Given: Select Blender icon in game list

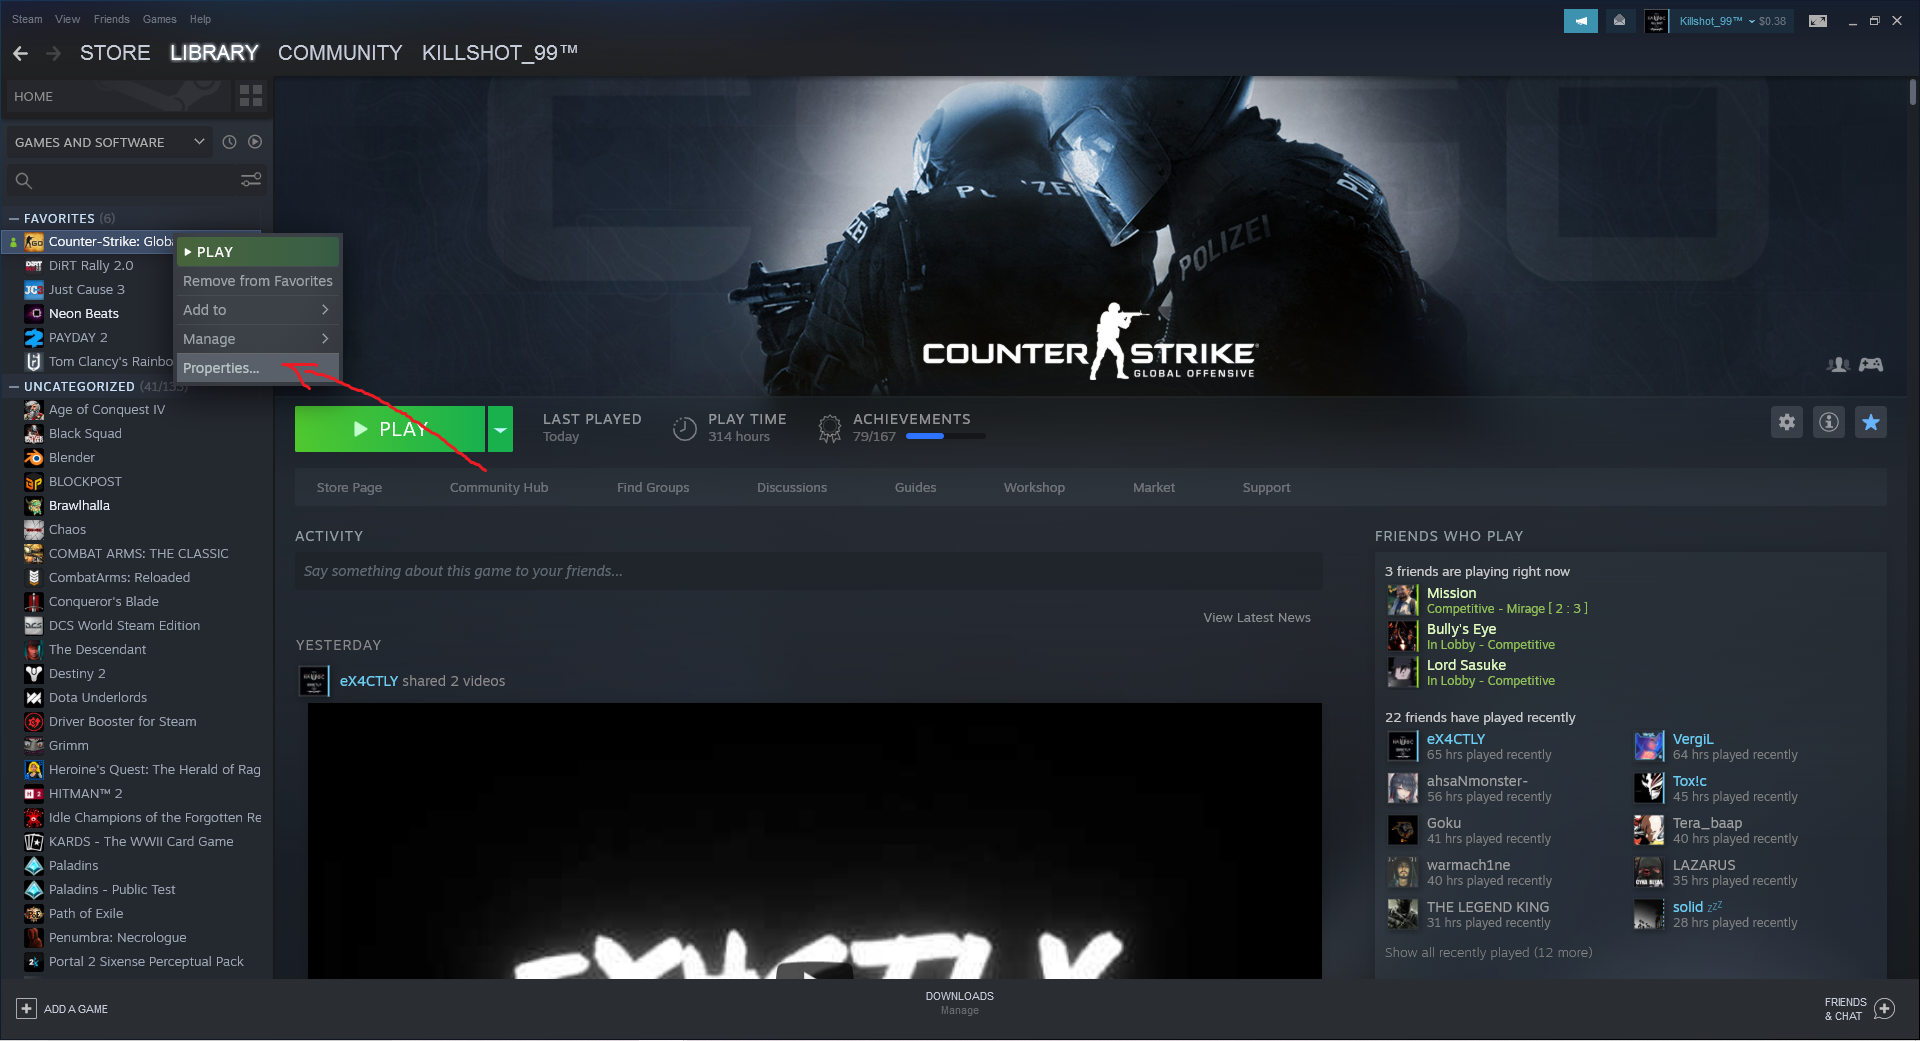Looking at the screenshot, I should point(34,458).
